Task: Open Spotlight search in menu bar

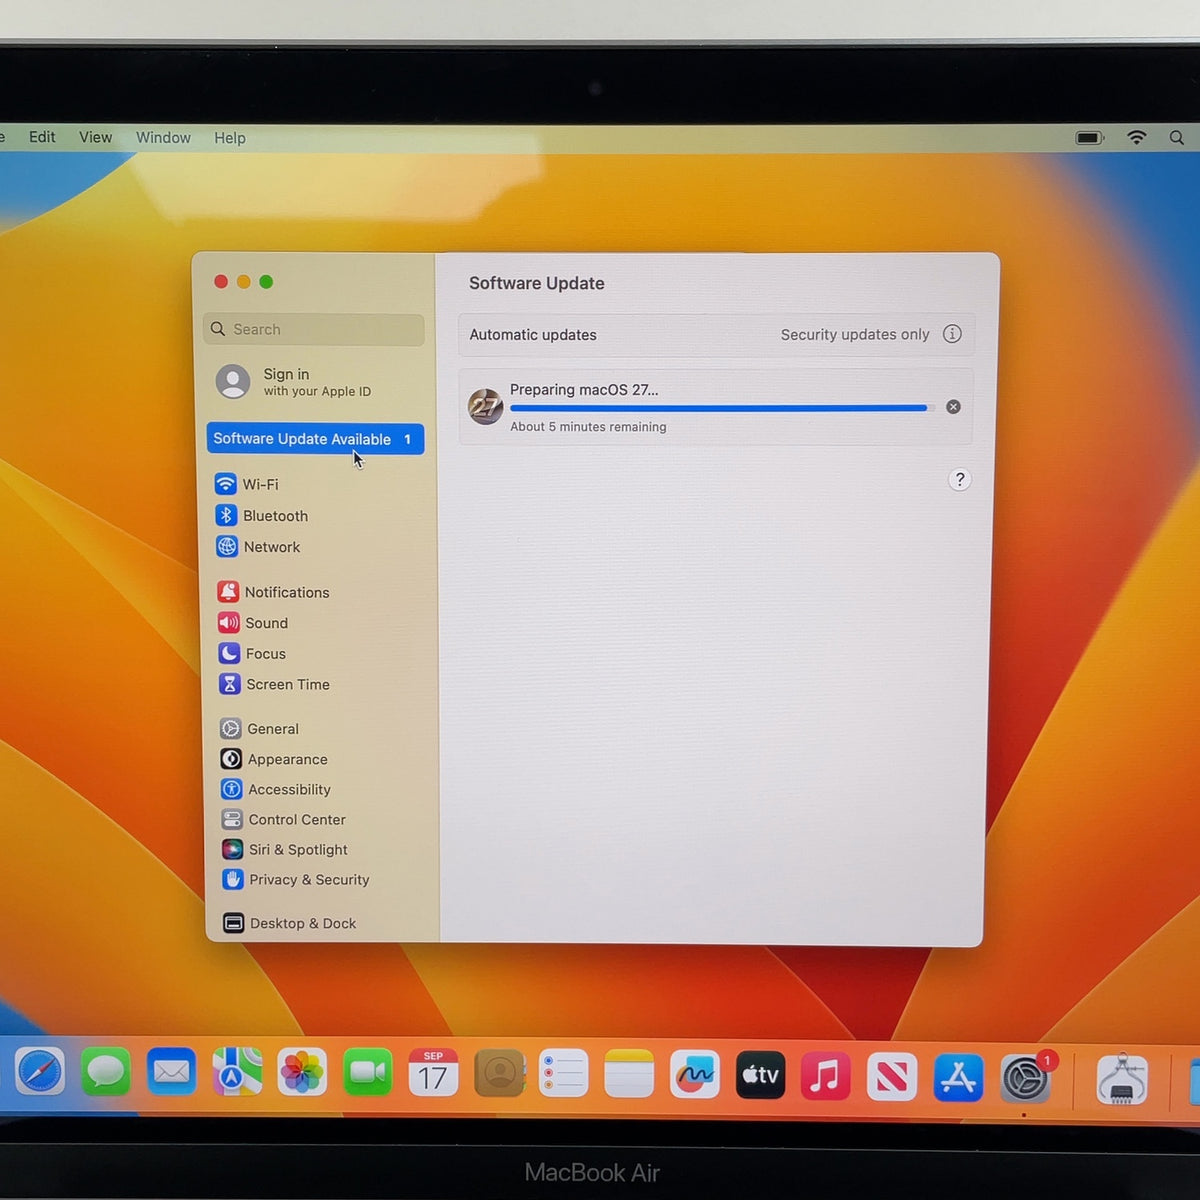Action: click(x=1177, y=138)
